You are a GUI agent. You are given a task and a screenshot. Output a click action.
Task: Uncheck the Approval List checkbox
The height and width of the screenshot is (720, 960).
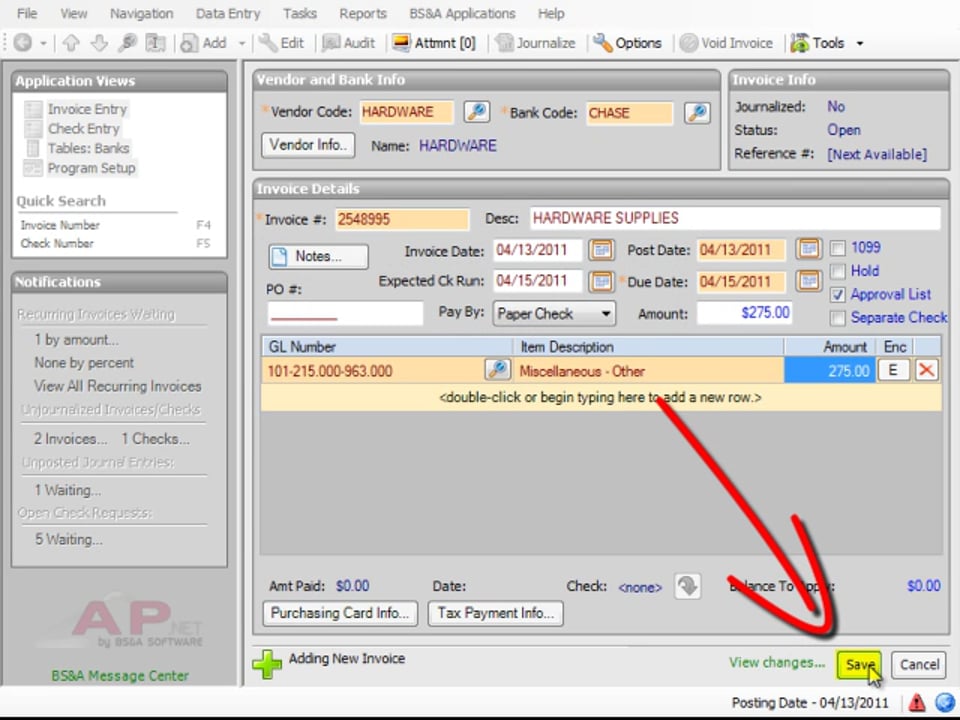838,295
